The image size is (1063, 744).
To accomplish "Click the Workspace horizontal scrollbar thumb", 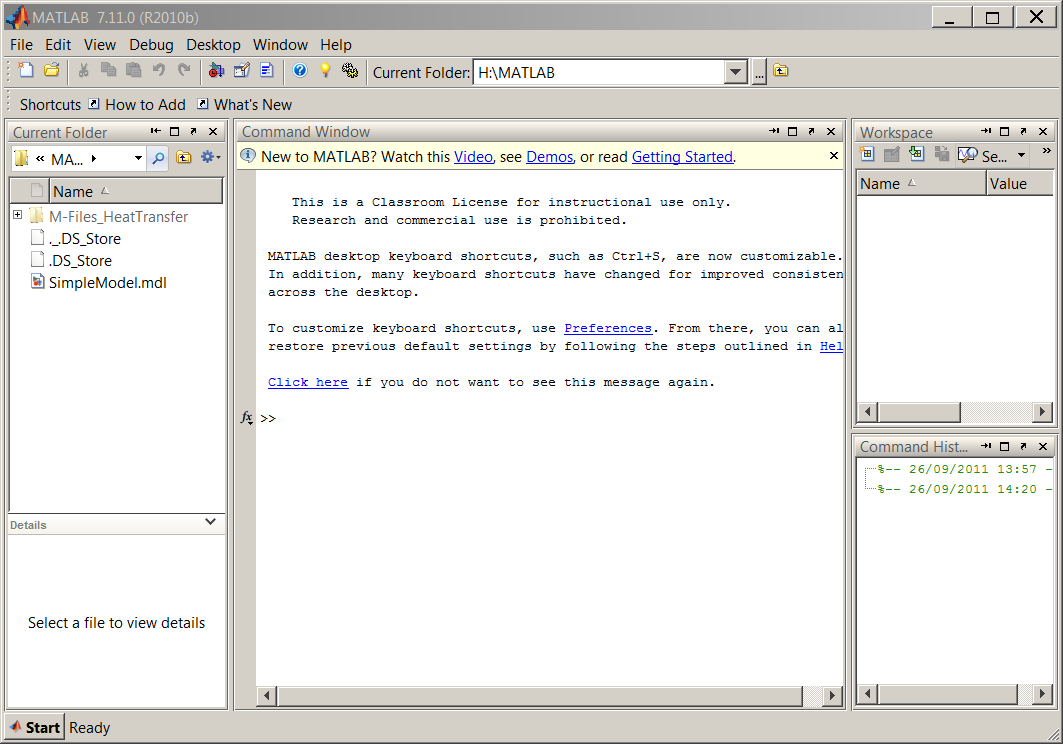I will [x=919, y=411].
